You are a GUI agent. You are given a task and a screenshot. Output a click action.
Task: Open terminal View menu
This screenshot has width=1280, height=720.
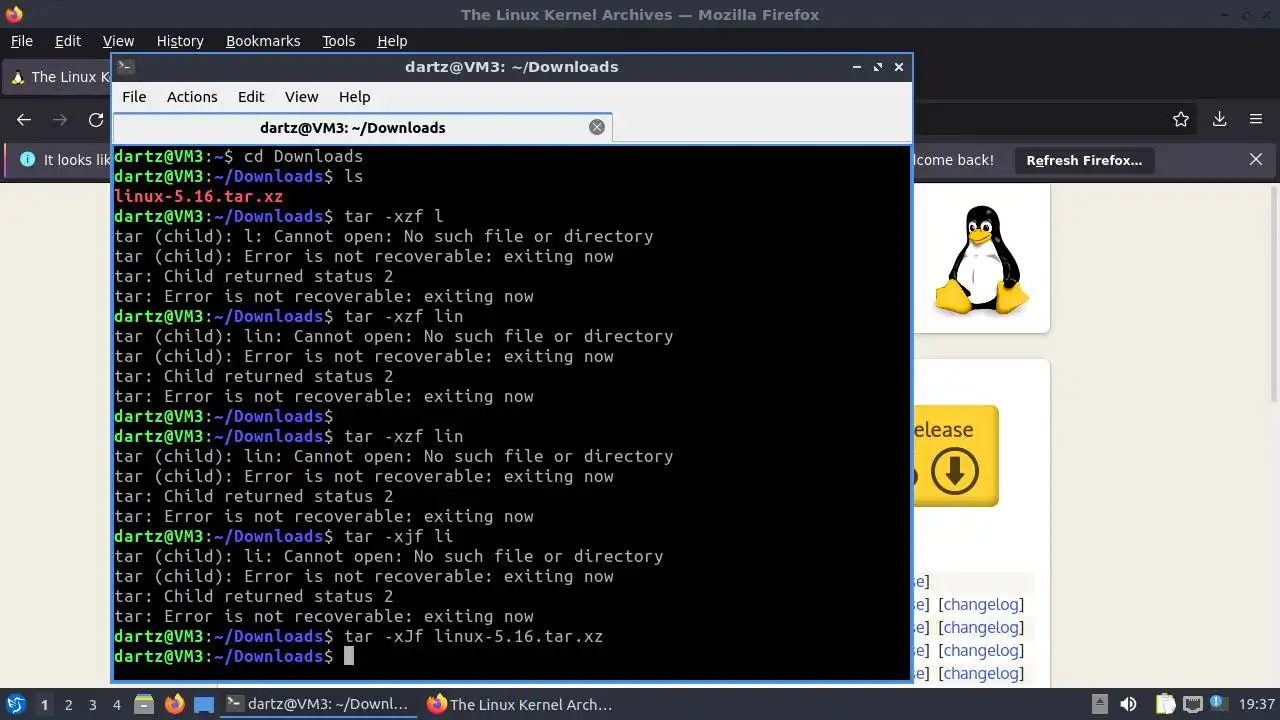tap(301, 97)
